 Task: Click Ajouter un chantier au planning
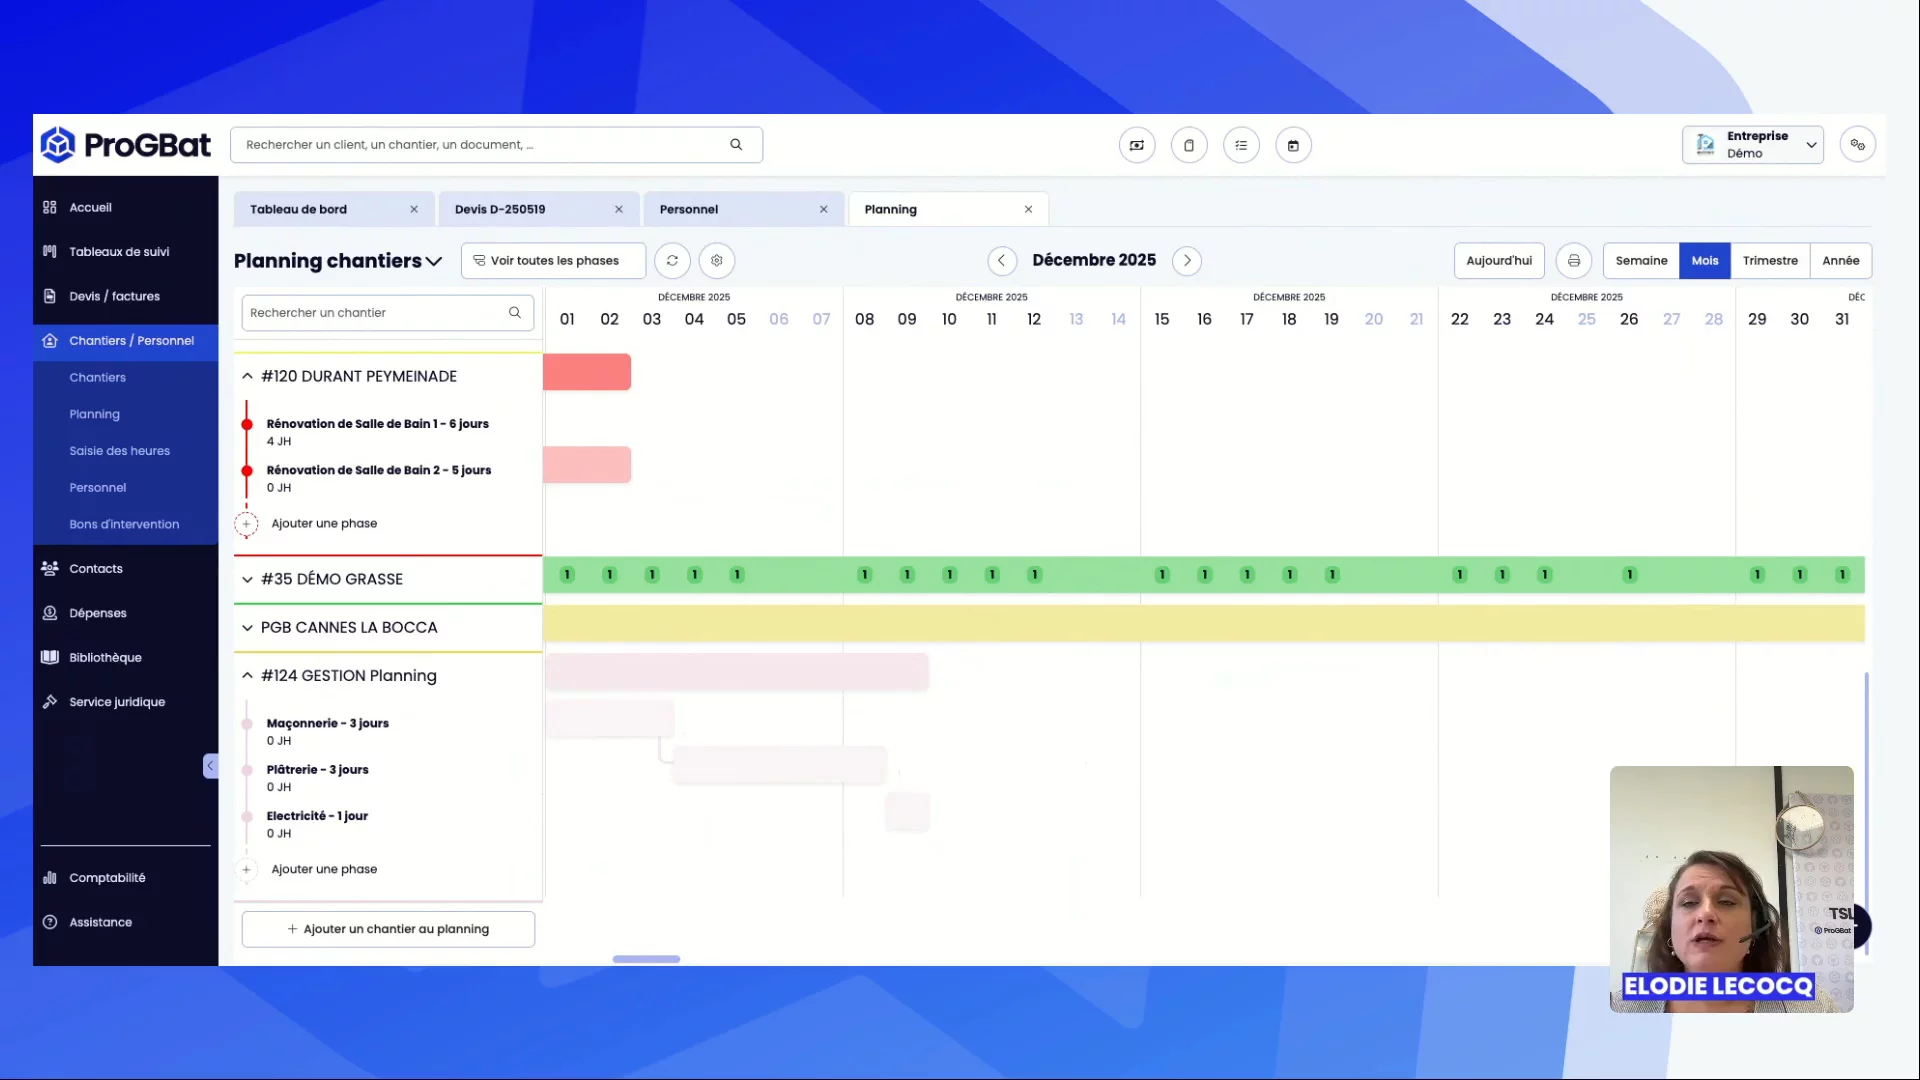[x=388, y=929]
